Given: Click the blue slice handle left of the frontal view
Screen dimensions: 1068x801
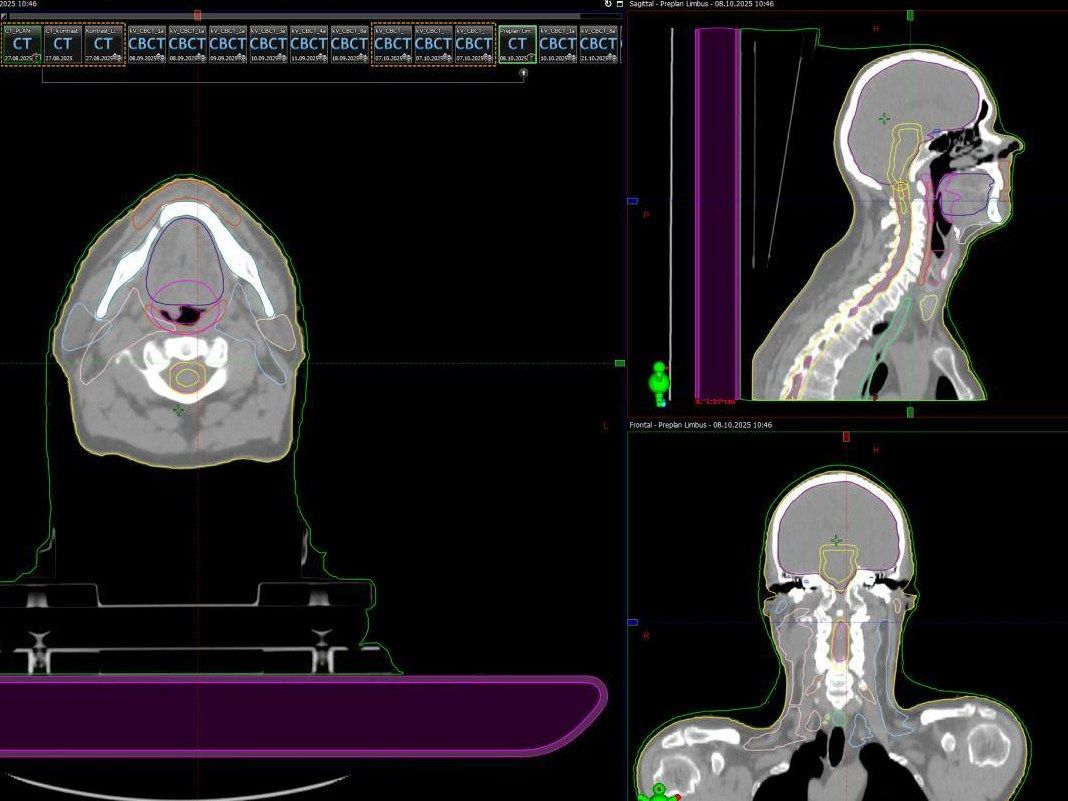Looking at the screenshot, I should click(632, 622).
